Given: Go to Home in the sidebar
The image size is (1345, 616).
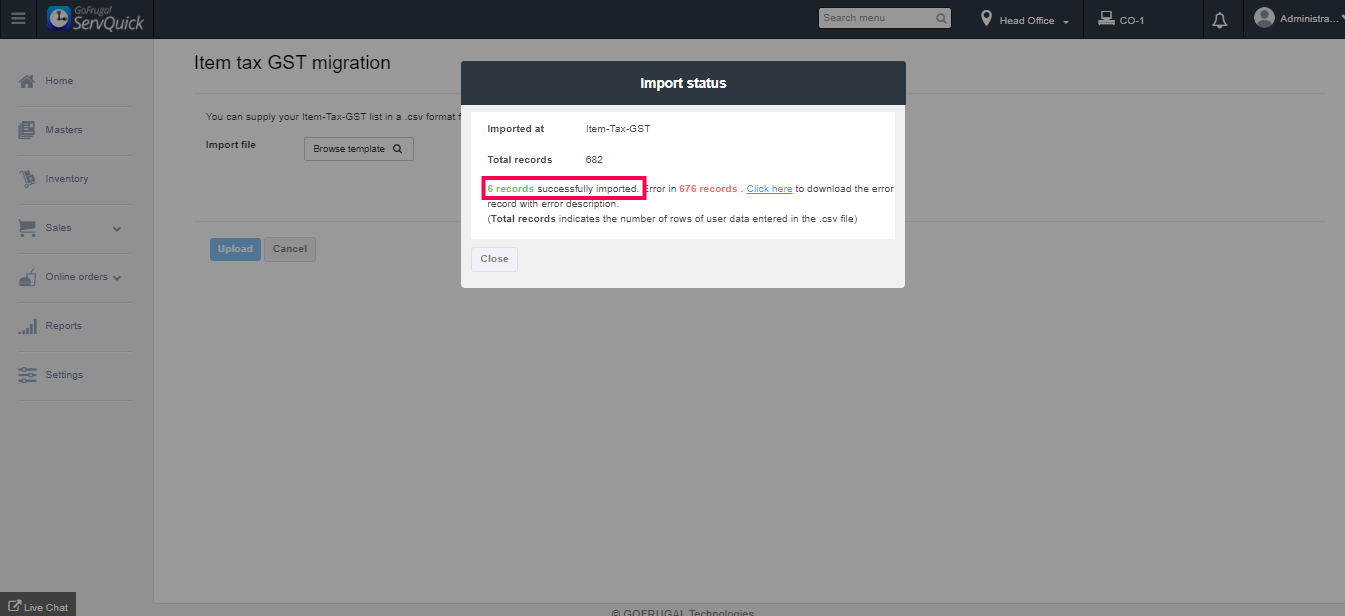Looking at the screenshot, I should click(59, 81).
